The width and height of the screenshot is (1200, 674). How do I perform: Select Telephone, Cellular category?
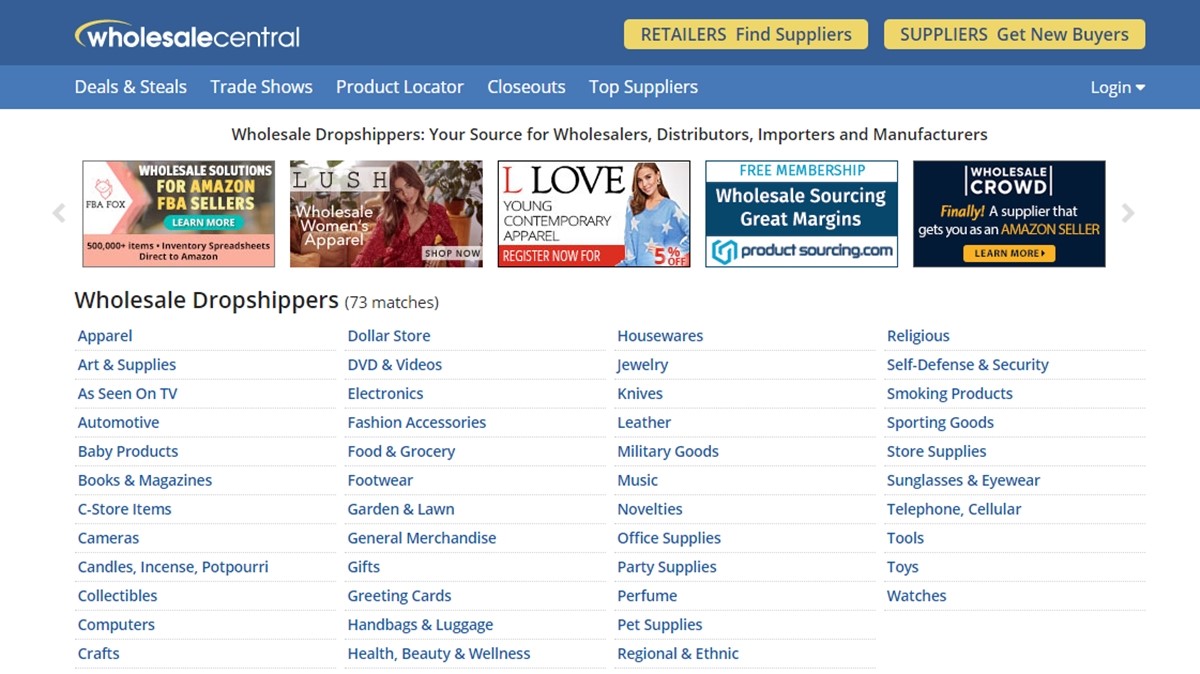954,510
